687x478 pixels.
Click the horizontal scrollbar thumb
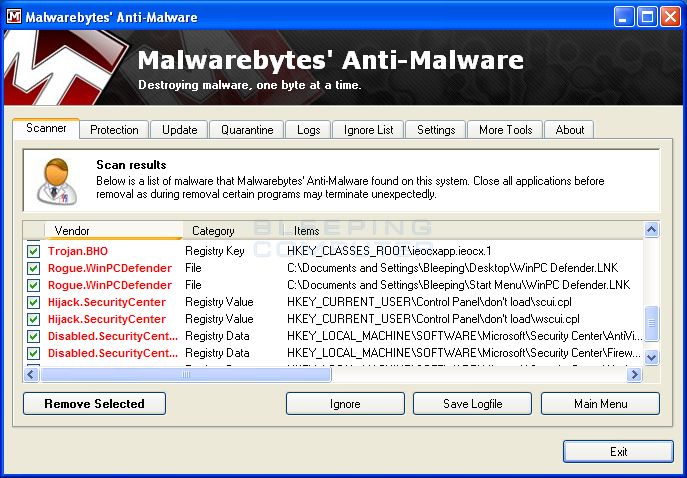coord(186,375)
